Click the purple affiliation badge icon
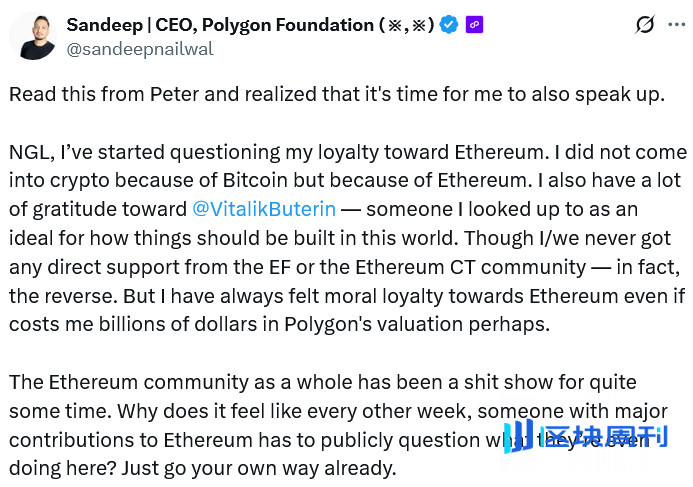 474,24
